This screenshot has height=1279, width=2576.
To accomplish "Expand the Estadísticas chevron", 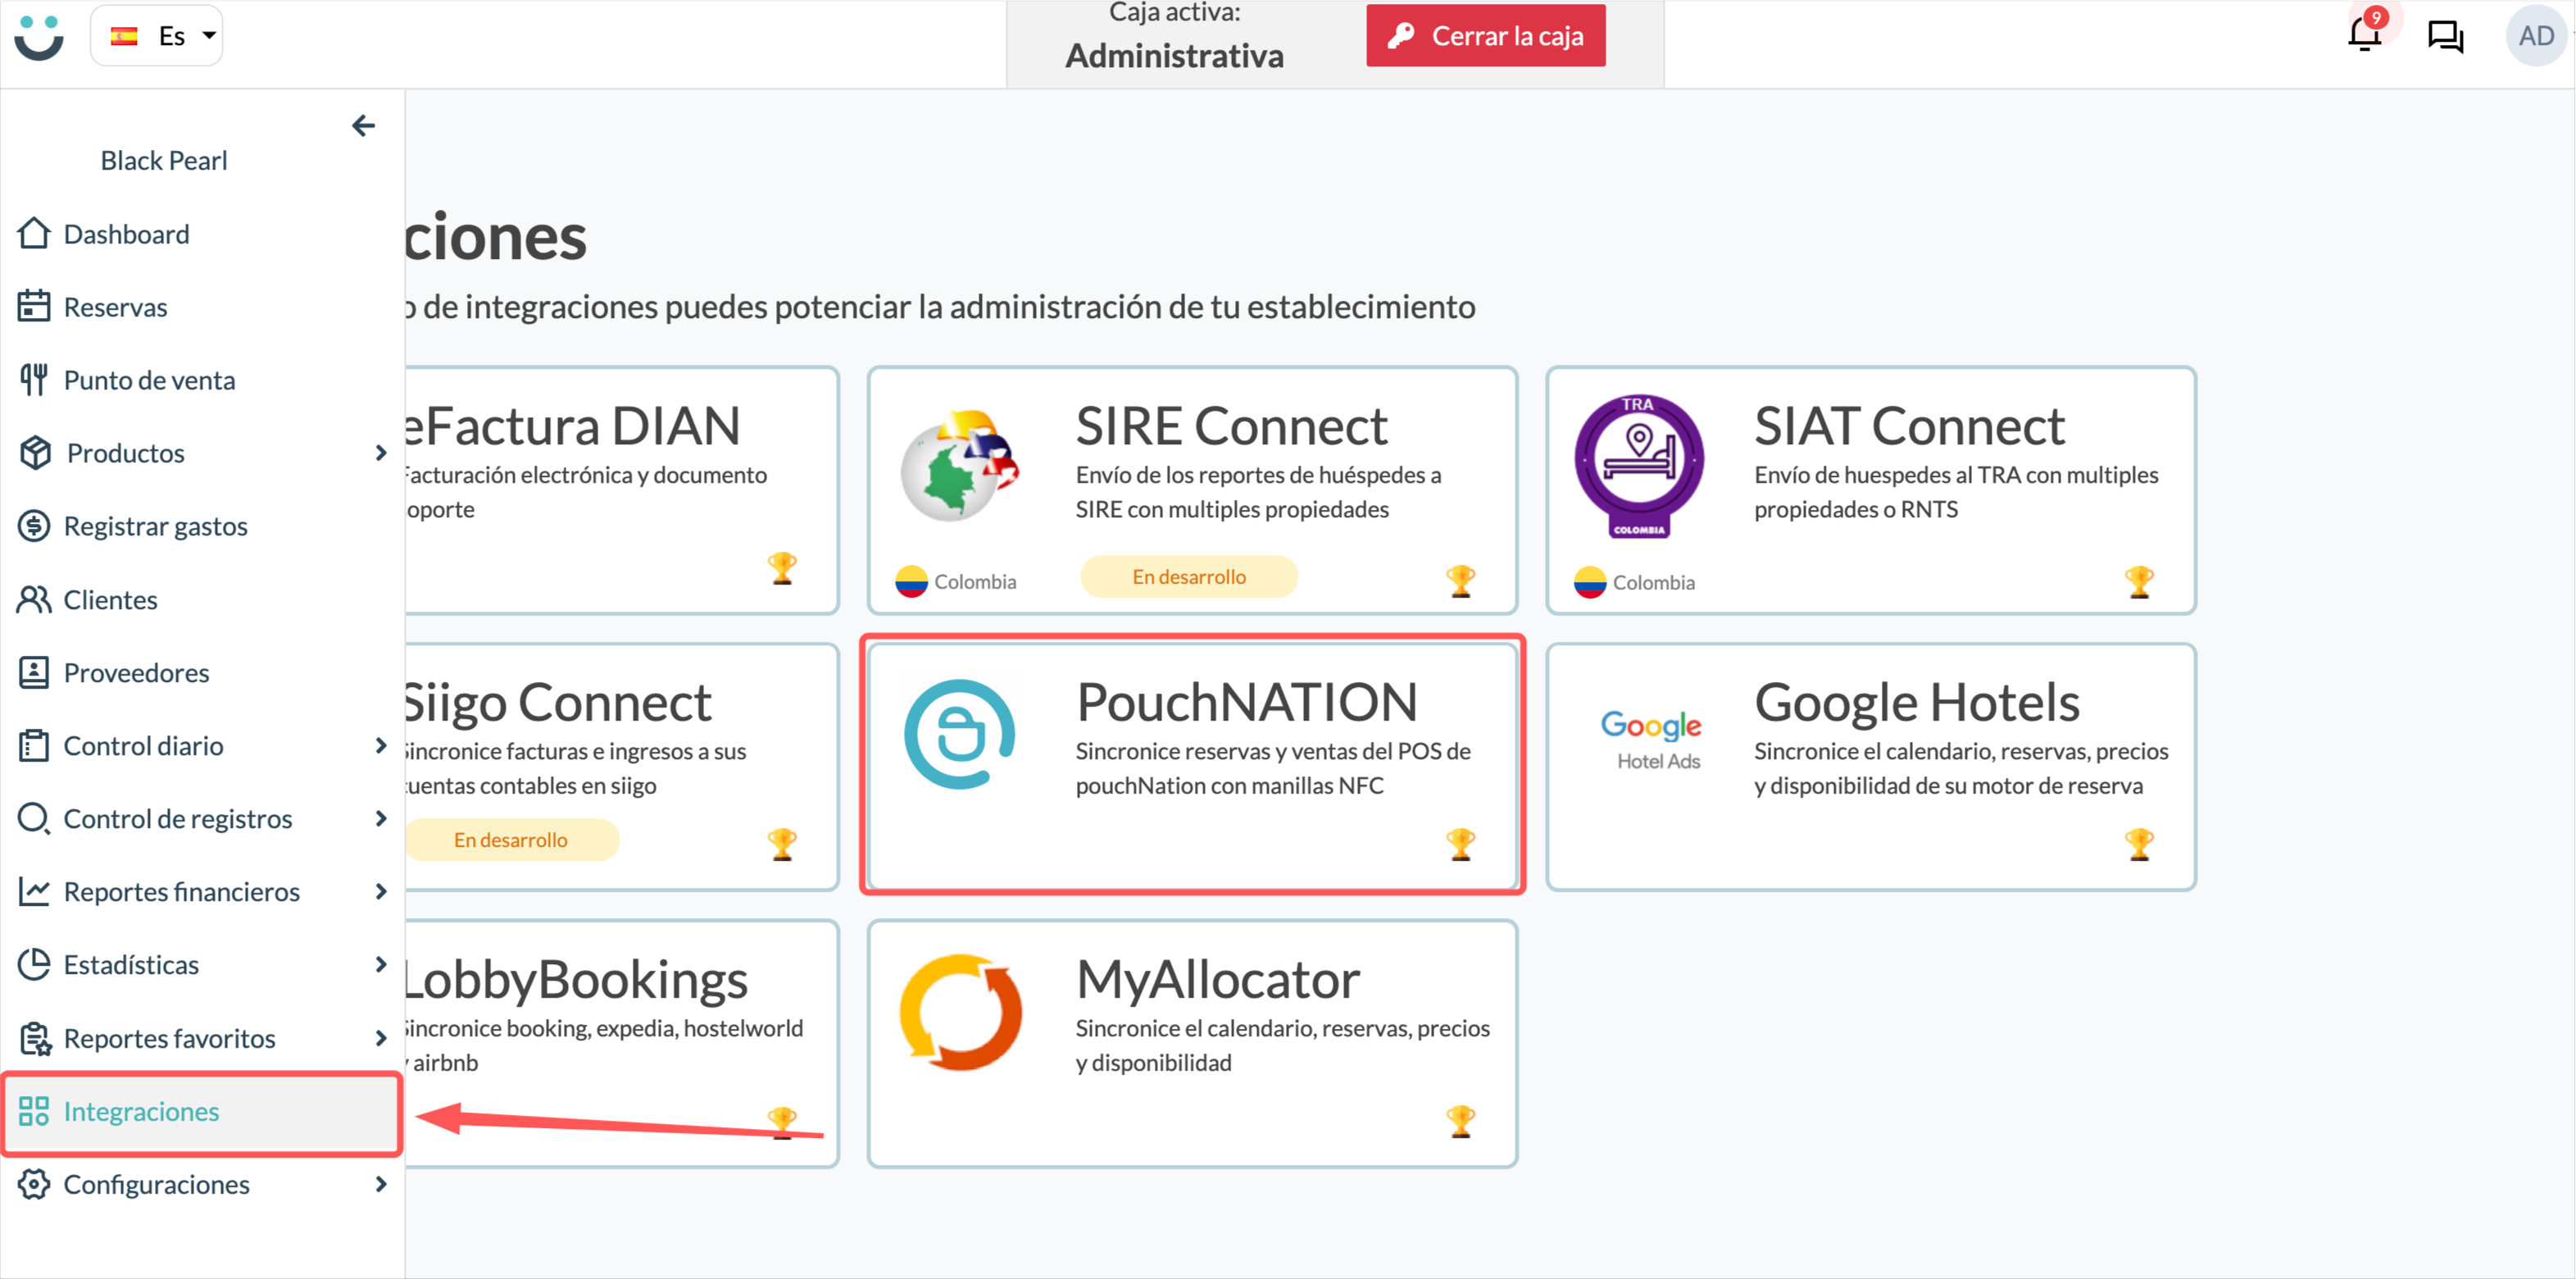I will pyautogui.click(x=380, y=964).
